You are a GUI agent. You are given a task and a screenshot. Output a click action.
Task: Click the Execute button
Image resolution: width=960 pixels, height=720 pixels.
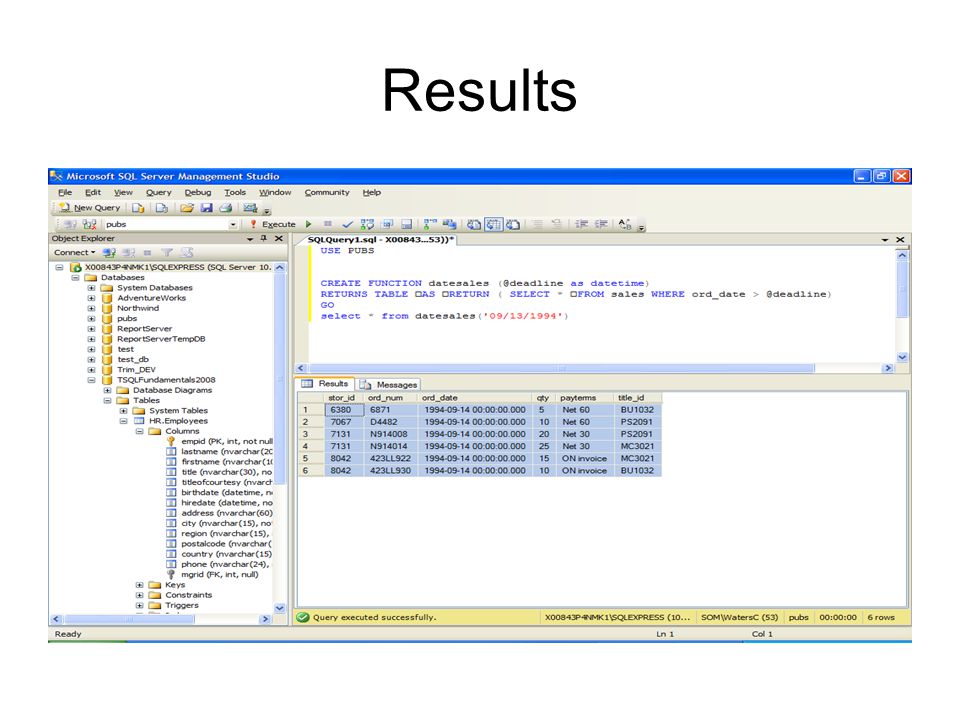pyautogui.click(x=272, y=225)
